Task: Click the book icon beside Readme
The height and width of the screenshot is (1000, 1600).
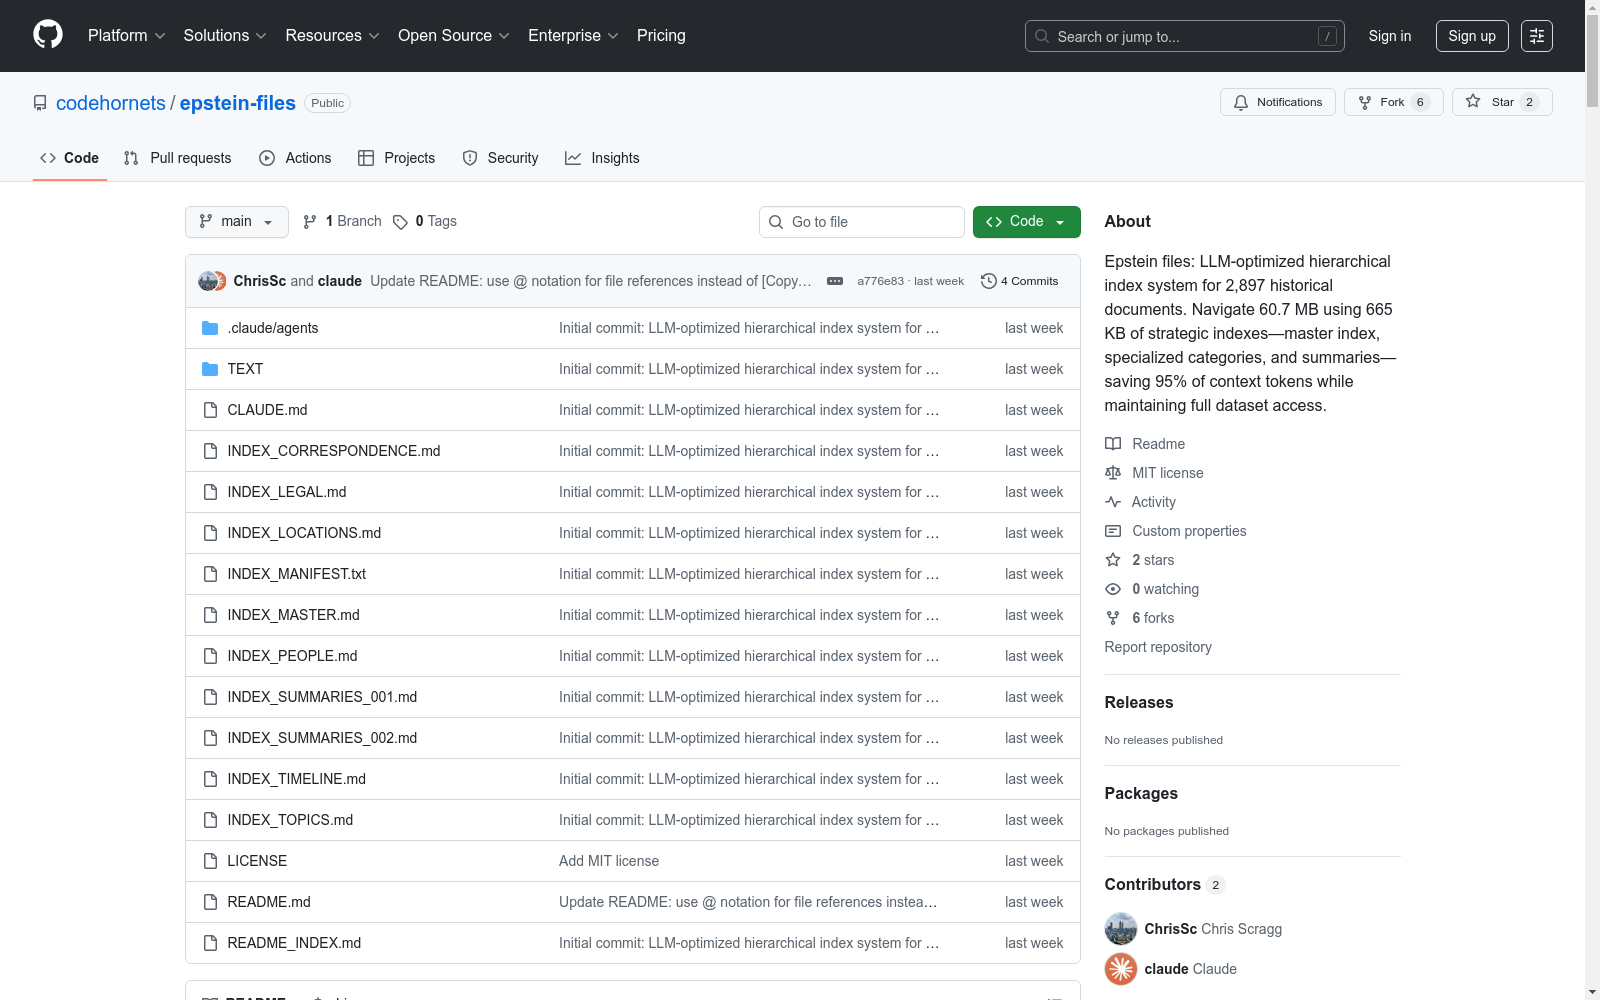Action: [1113, 444]
